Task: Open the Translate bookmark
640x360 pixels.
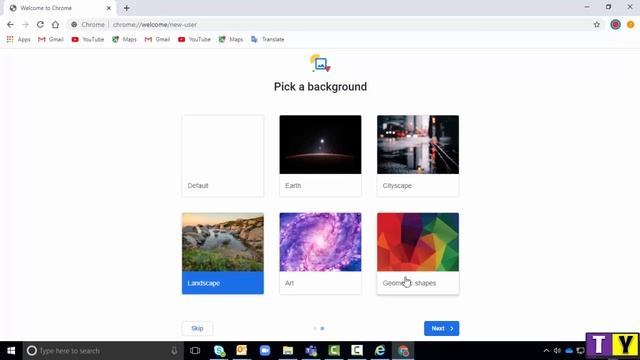Action: [268, 40]
